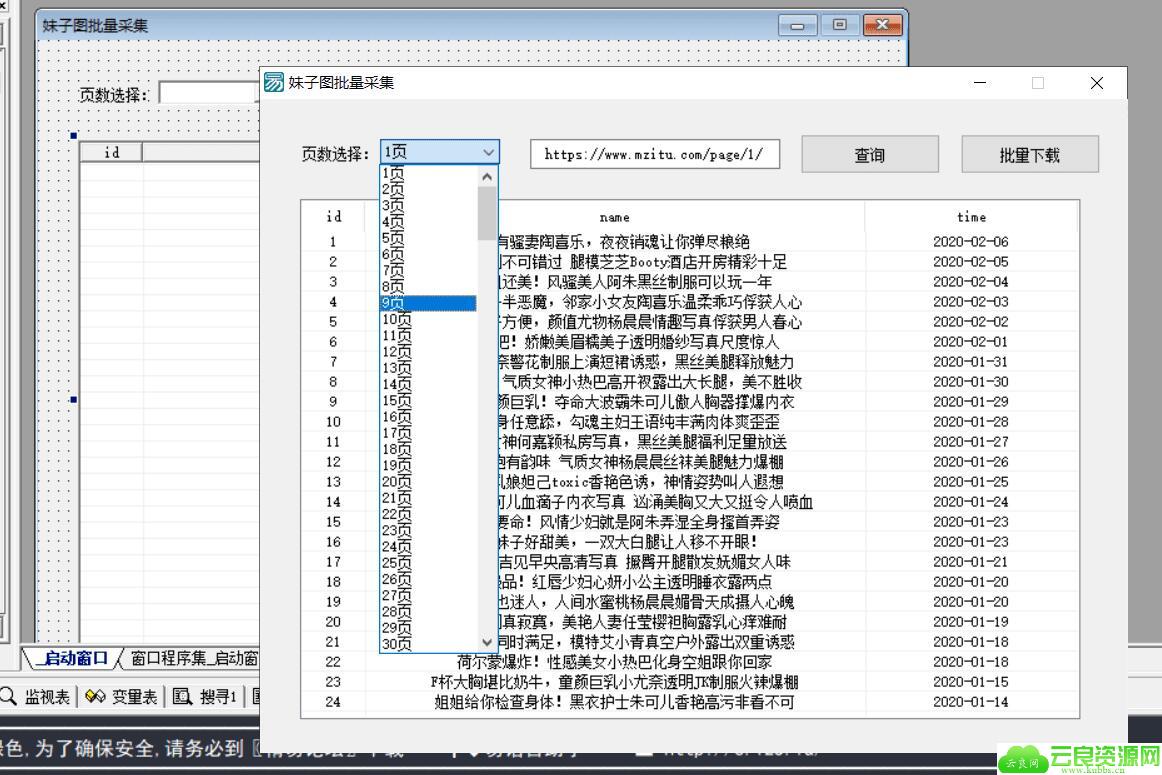Viewport: 1162px width, 775px height.
Task: Switch to the 窗口程序集_启动窗口 tab
Action: click(193, 658)
